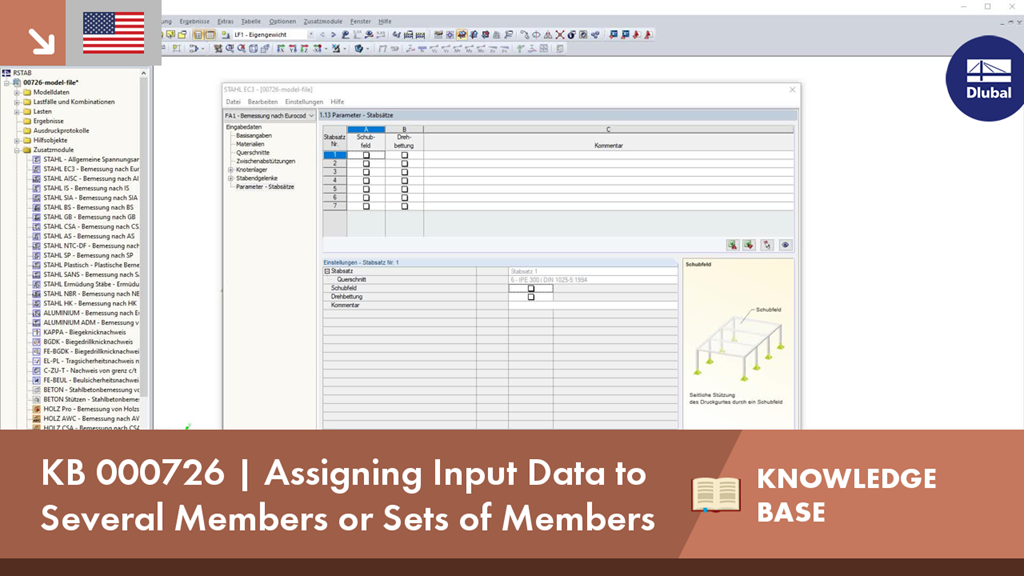Expand the Hilfsobjekte tree node
This screenshot has width=1024, height=576.
[17, 140]
